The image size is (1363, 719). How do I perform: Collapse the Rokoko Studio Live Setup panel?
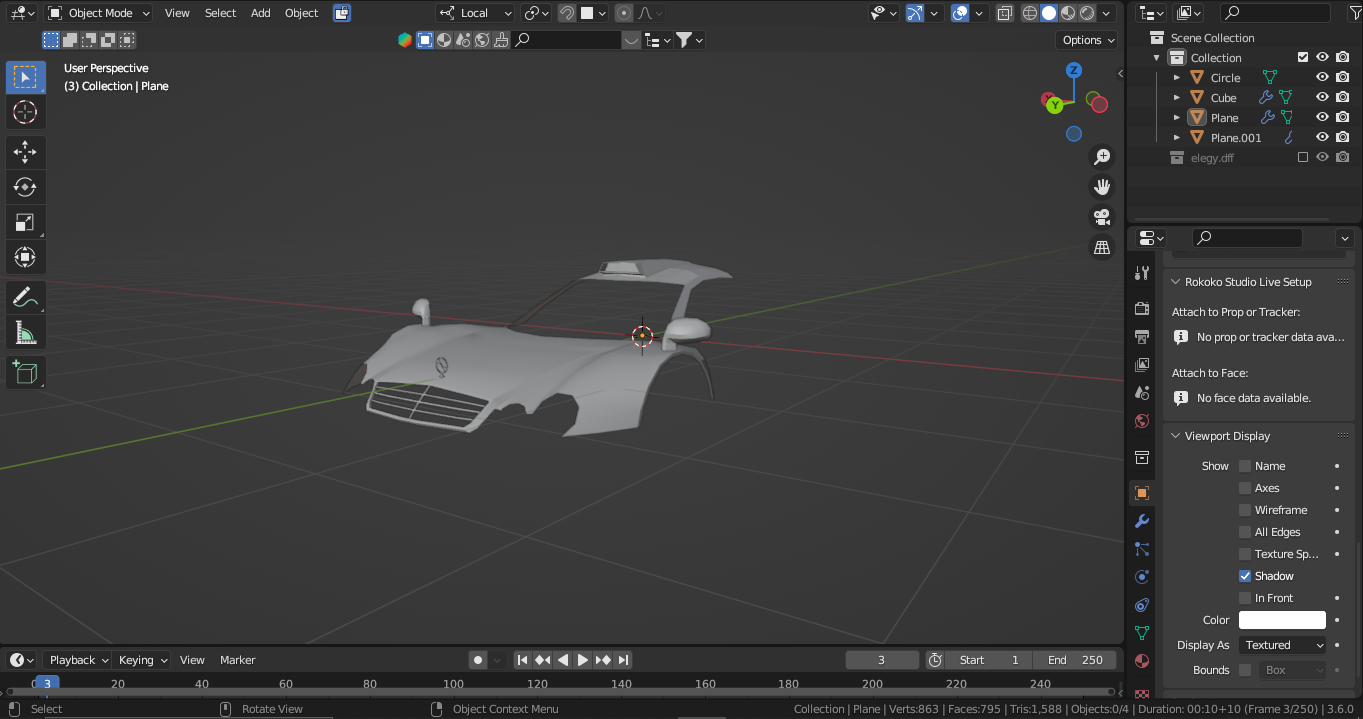pyautogui.click(x=1176, y=282)
